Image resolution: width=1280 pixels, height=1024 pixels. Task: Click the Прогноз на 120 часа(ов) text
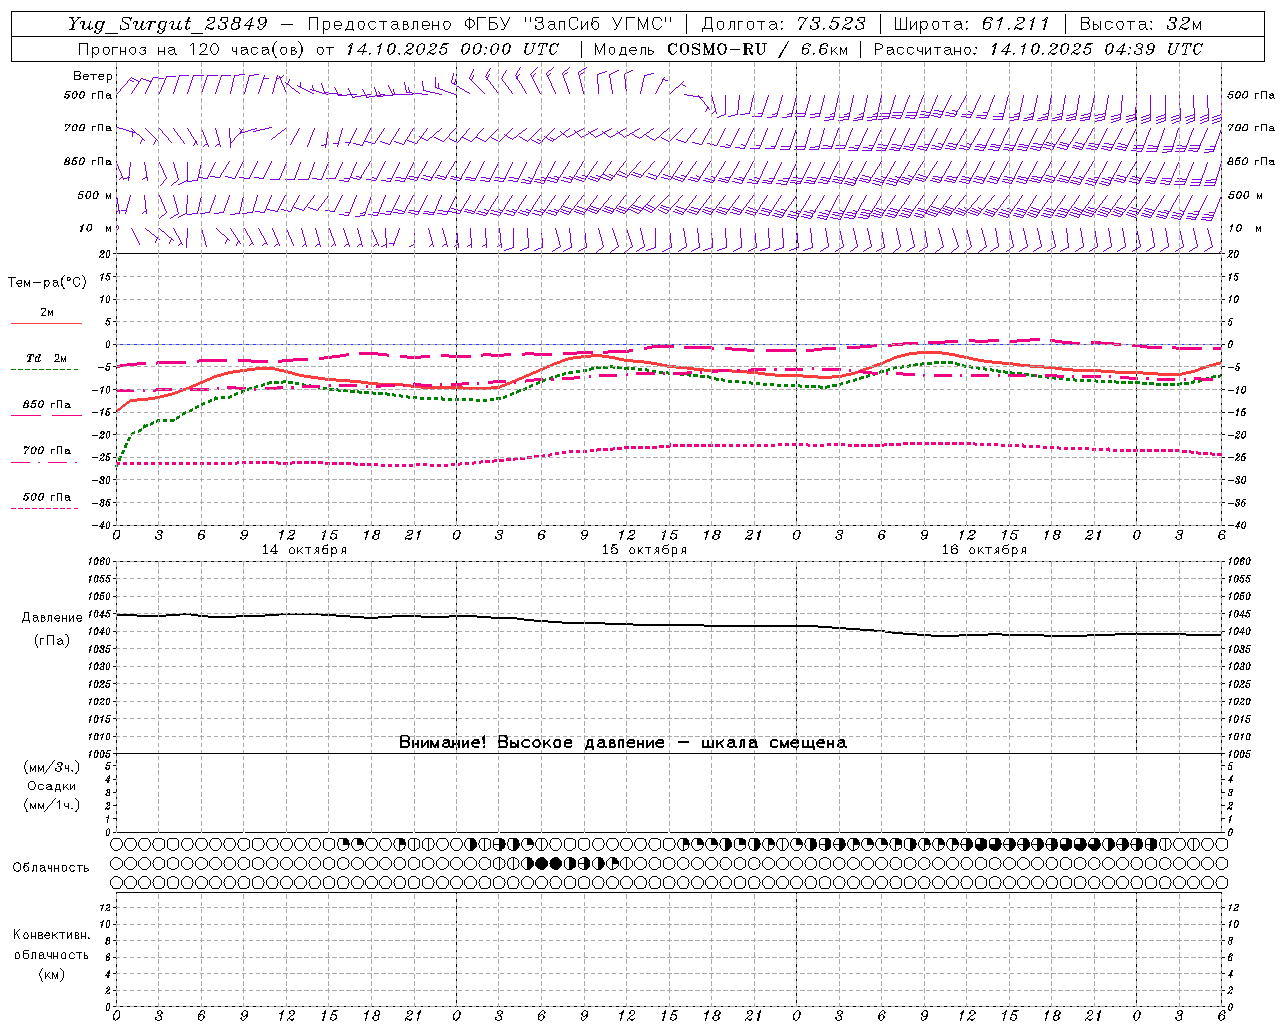192,49
